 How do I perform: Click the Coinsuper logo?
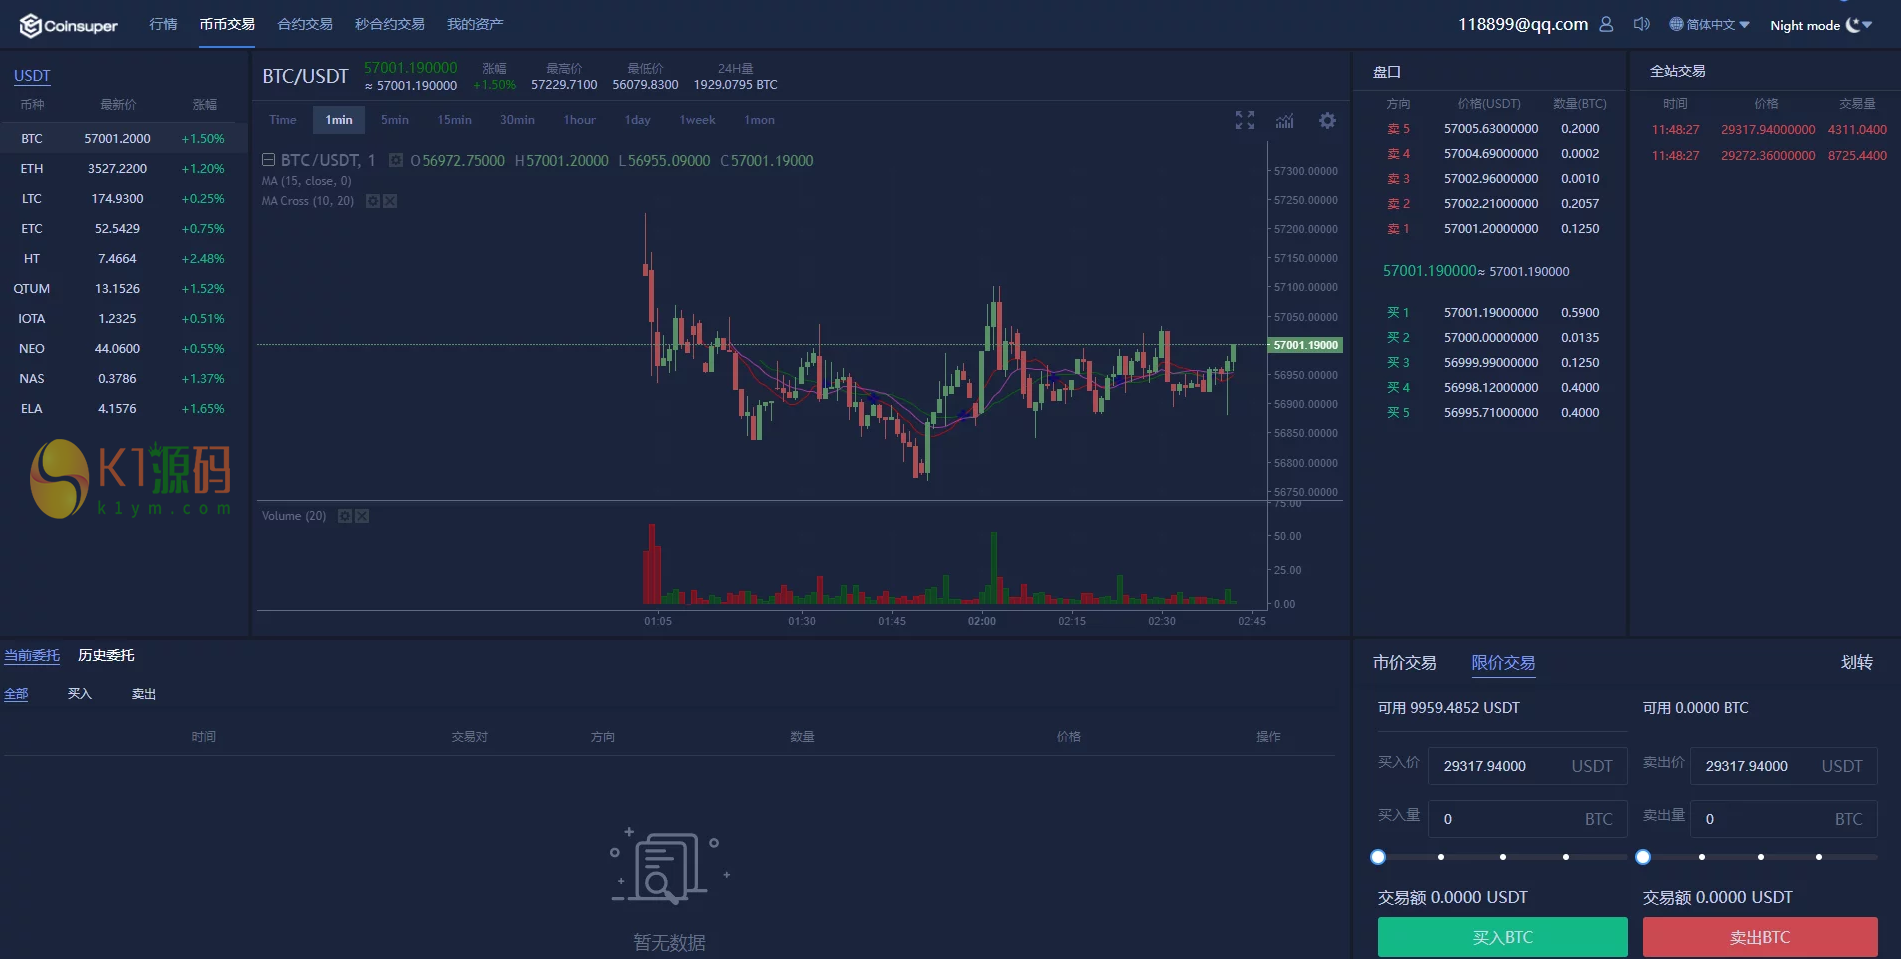[68, 26]
